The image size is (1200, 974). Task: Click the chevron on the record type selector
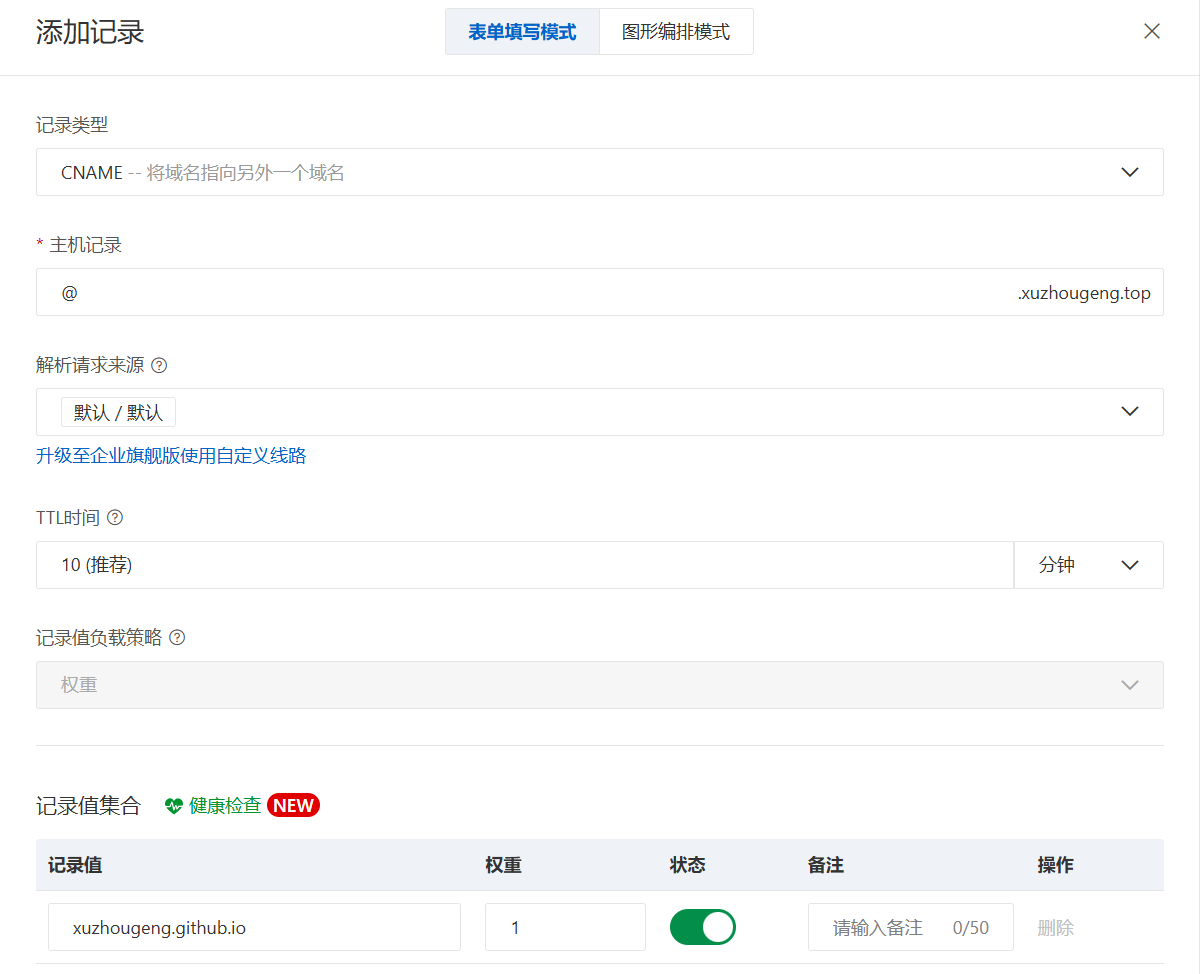click(1130, 172)
